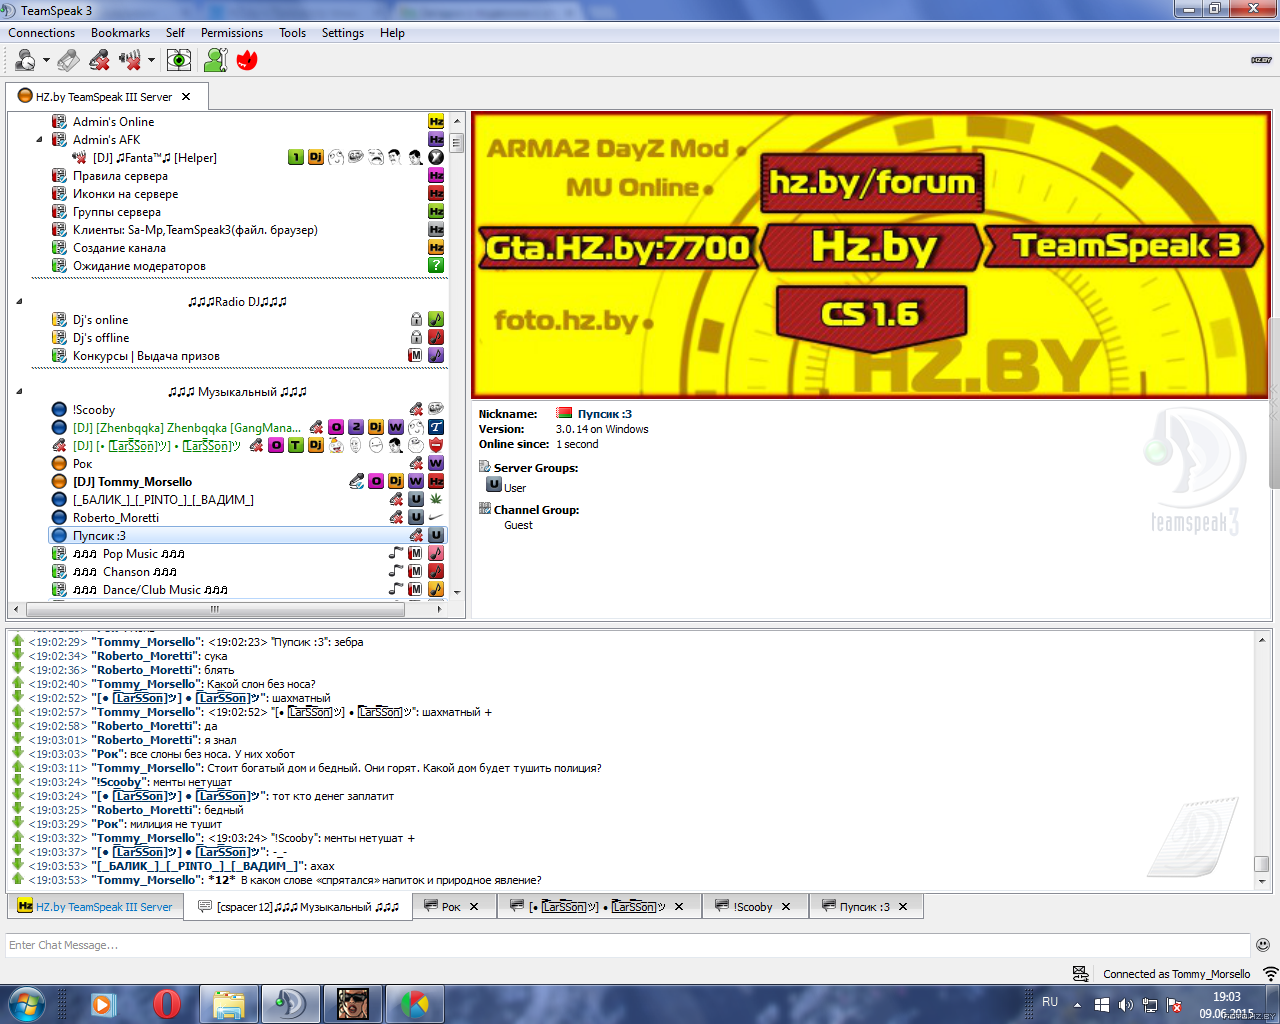Select the Chanson channel
The height and width of the screenshot is (1024, 1280).
click(125, 572)
